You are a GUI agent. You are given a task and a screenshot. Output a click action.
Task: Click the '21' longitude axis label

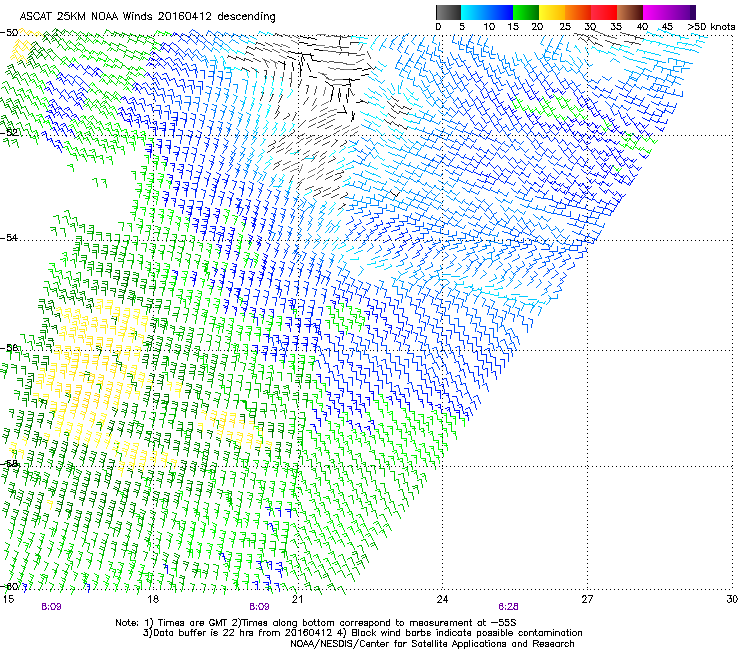[x=297, y=599]
